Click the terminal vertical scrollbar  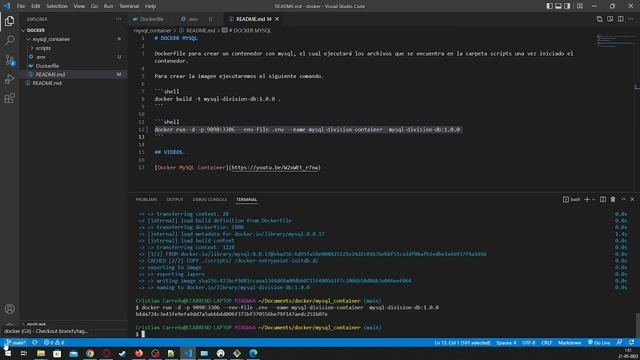tap(637, 324)
